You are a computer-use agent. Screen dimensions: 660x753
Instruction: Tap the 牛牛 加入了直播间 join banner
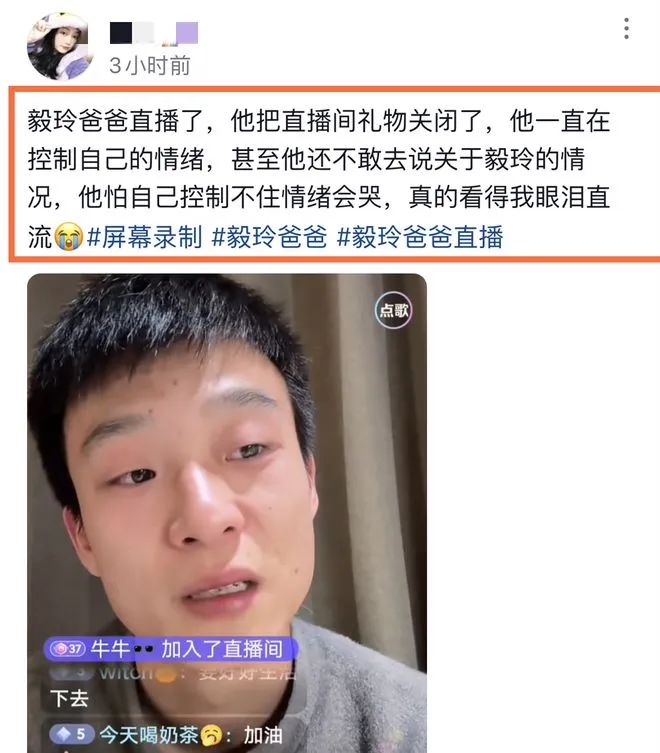click(171, 649)
